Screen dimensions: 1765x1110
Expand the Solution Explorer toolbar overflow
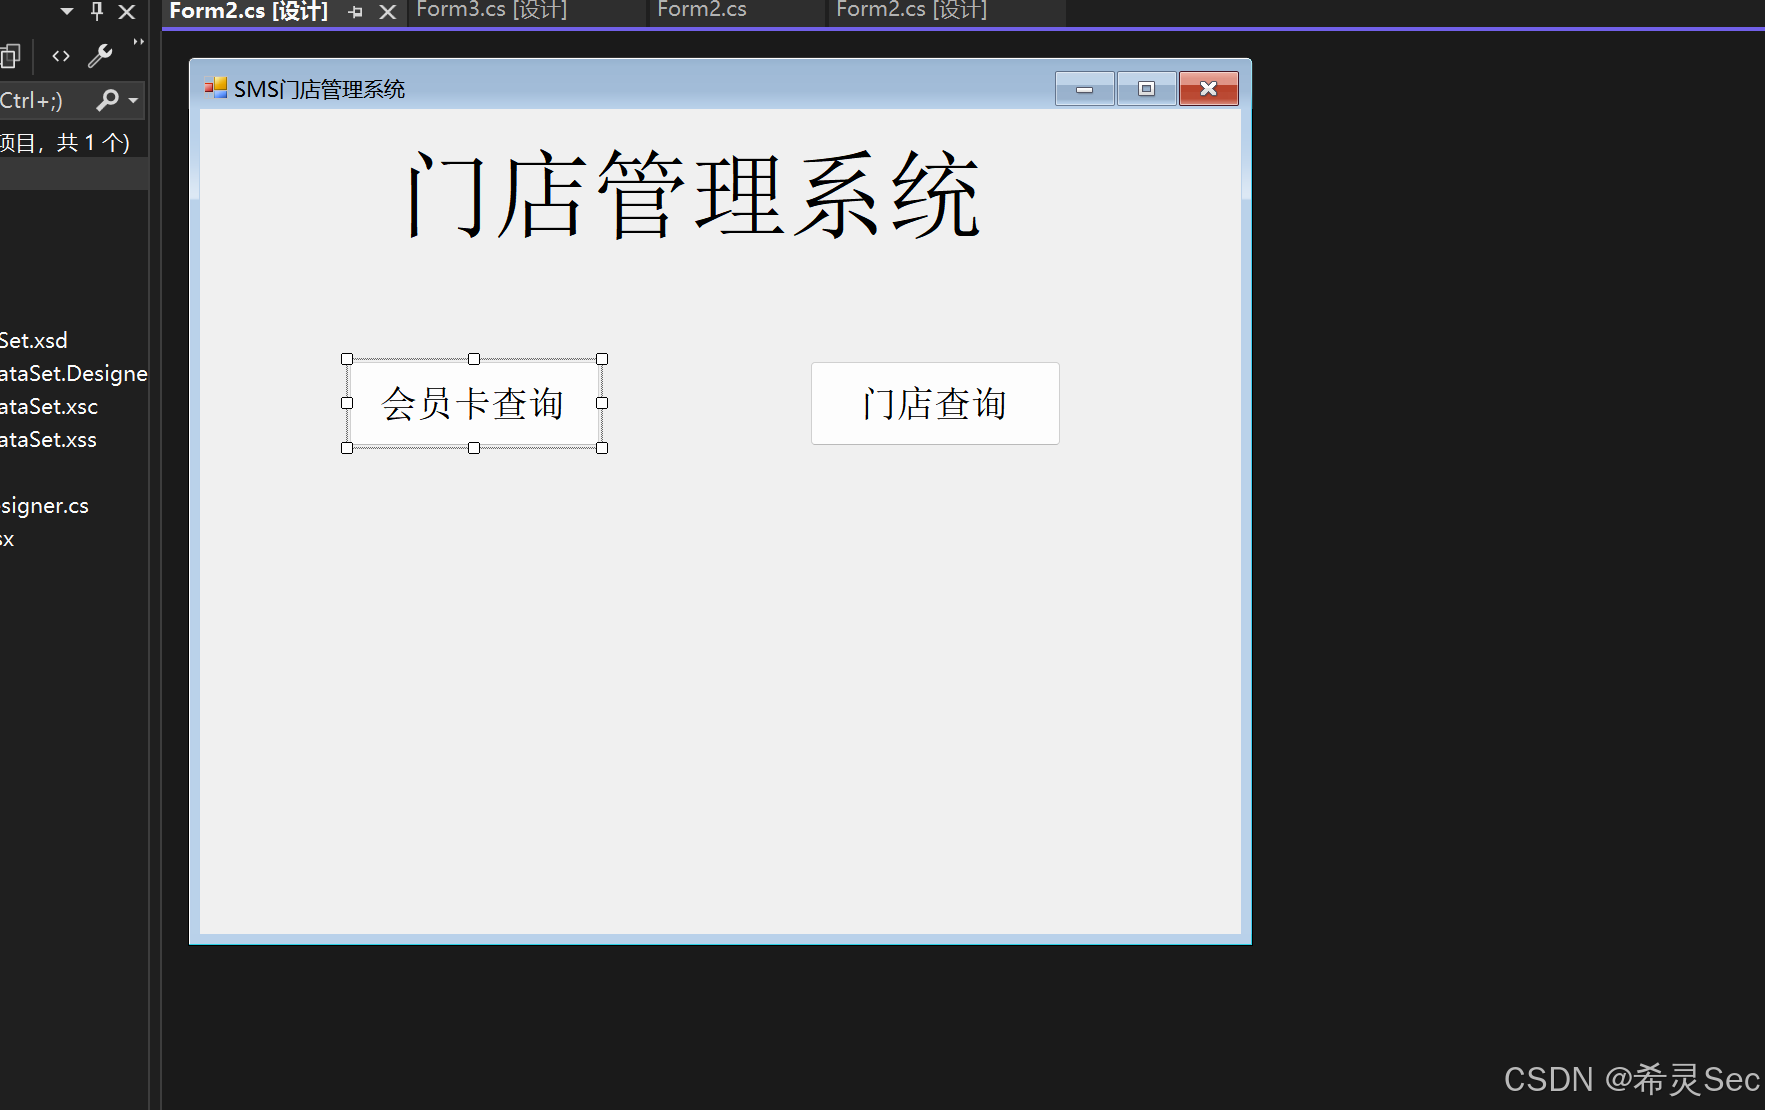(138, 43)
